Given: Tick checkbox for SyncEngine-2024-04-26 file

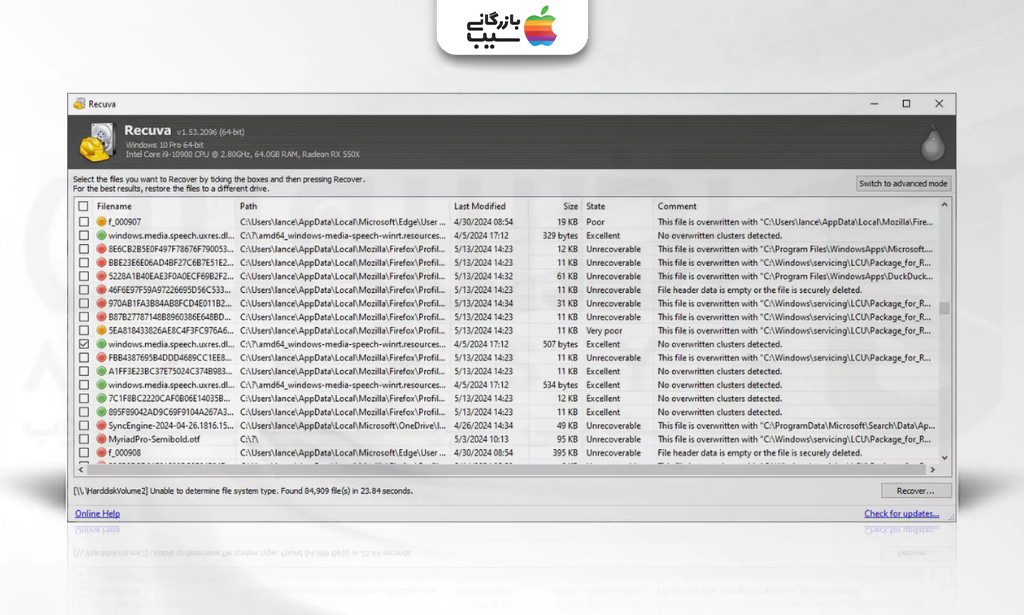Looking at the screenshot, I should click(x=84, y=426).
